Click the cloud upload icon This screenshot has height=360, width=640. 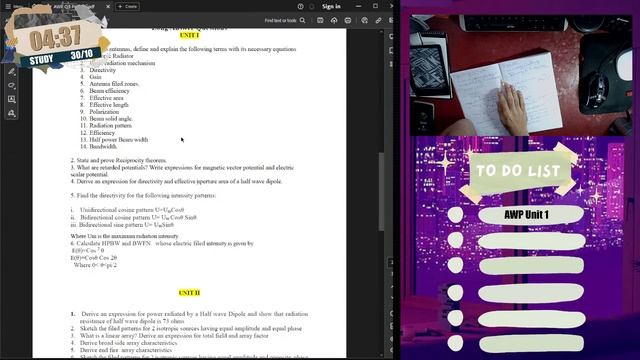click(x=334, y=20)
